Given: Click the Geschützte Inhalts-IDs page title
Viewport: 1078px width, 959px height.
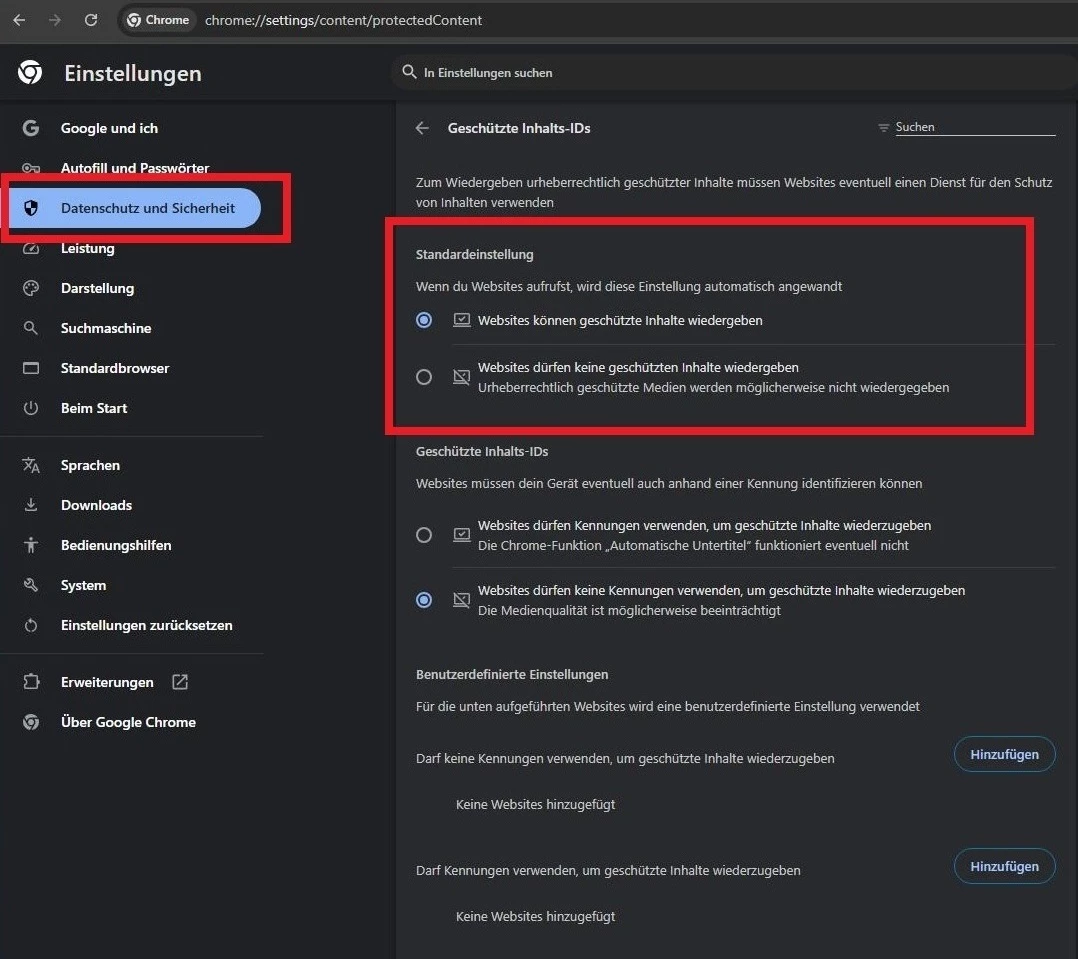Looking at the screenshot, I should 519,128.
